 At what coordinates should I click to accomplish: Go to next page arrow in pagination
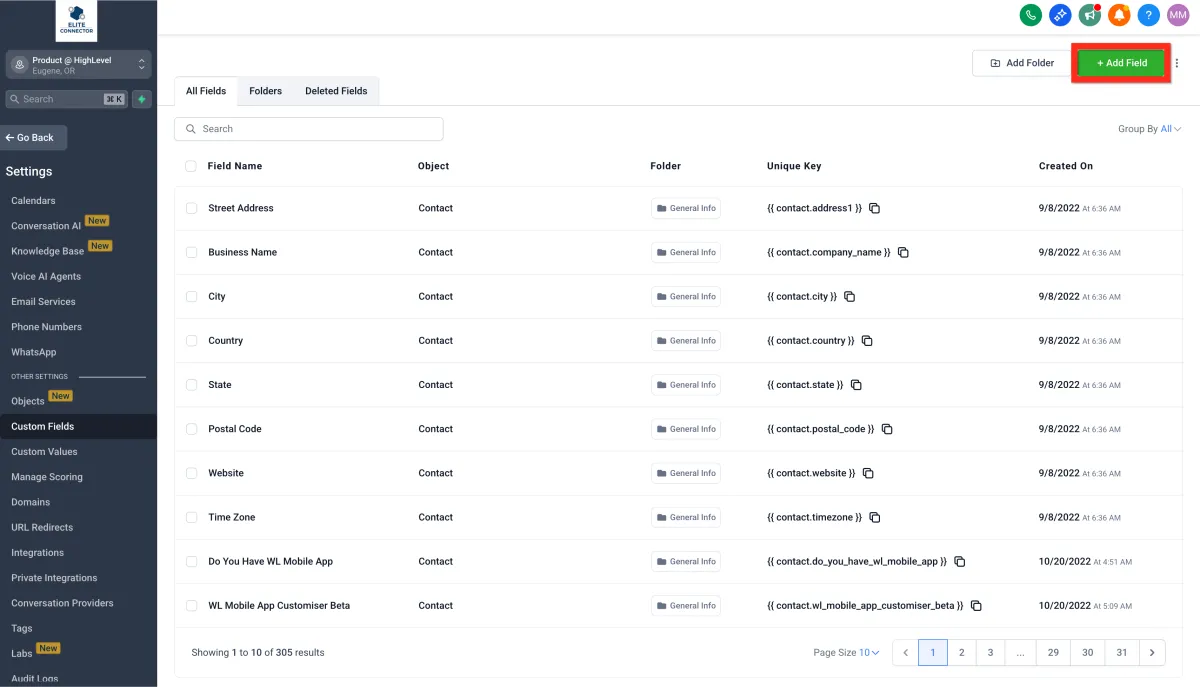1152,652
